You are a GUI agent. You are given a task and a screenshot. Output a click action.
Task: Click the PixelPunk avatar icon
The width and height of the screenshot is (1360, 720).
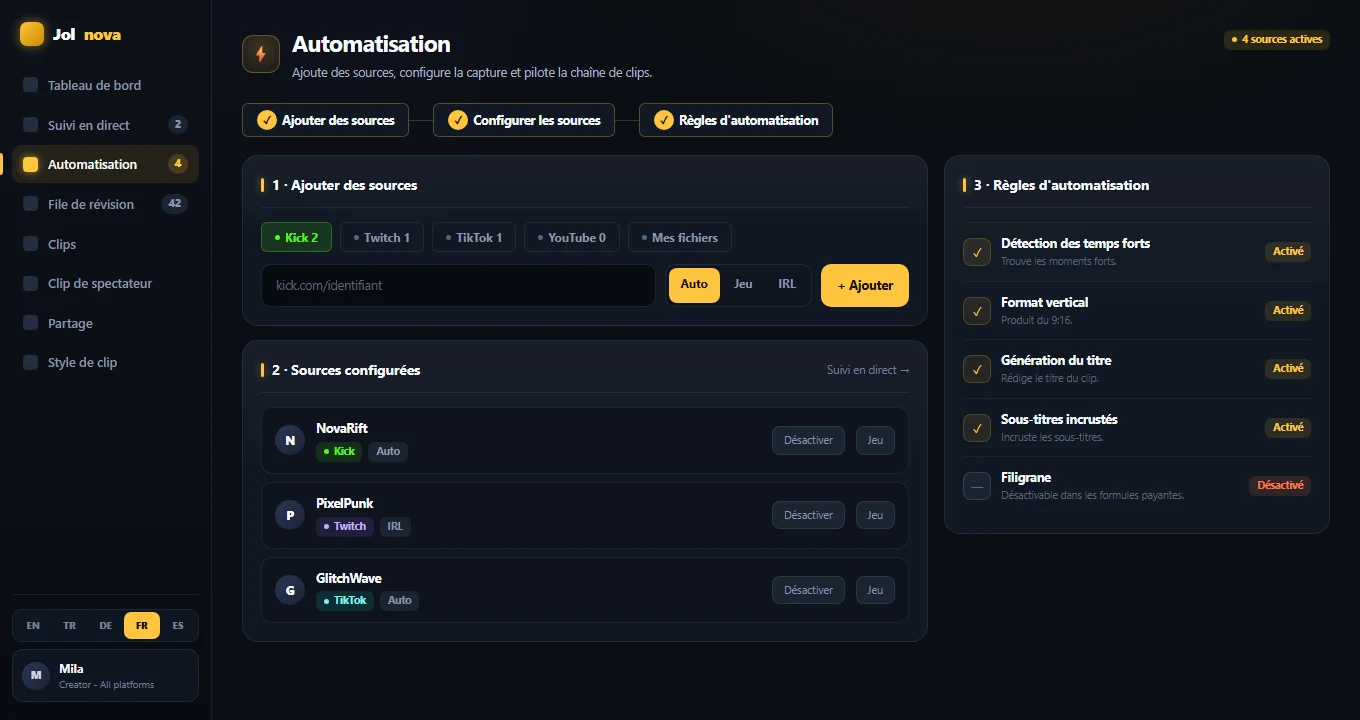pos(290,515)
